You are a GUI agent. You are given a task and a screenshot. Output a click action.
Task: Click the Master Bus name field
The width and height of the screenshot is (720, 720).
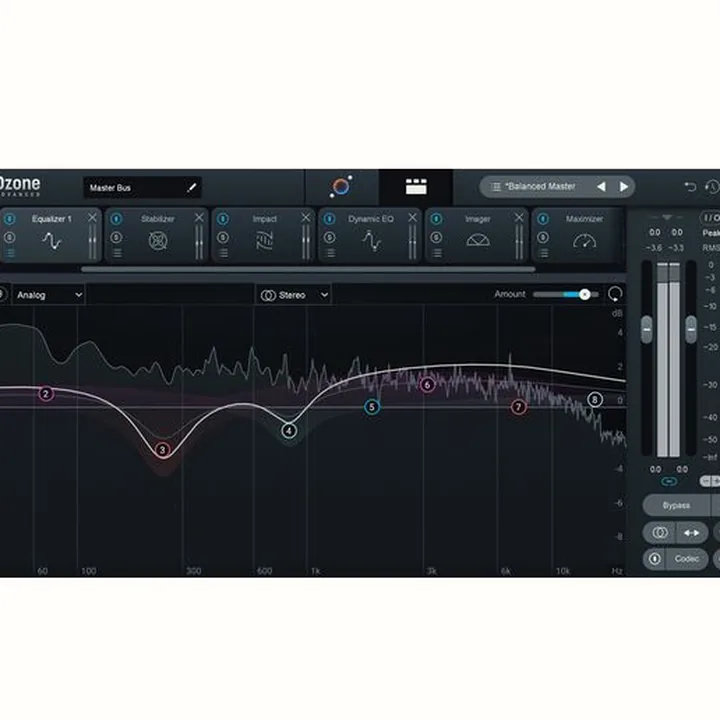(142, 187)
